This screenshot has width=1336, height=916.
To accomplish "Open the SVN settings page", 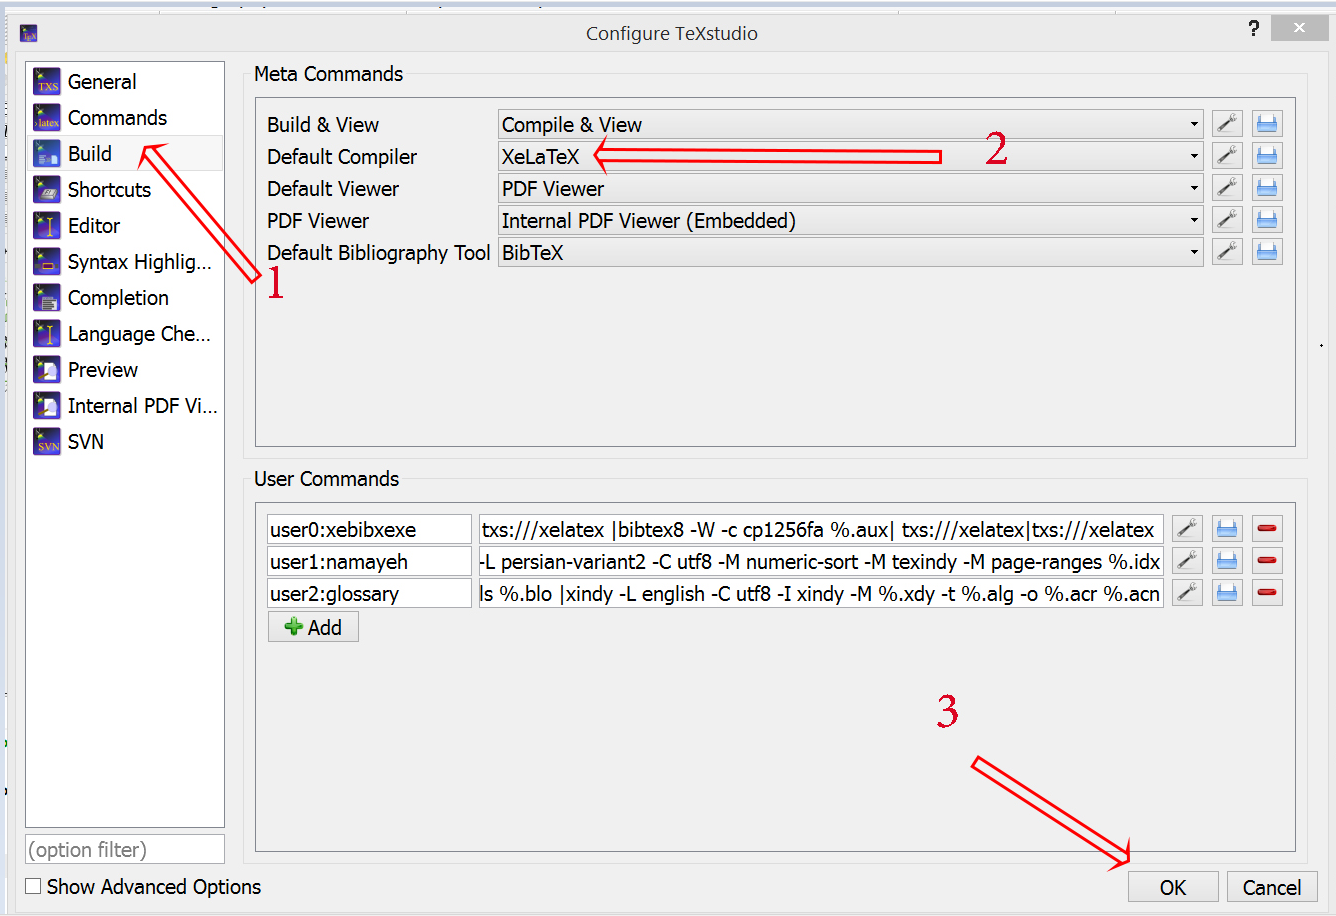I will coord(125,442).
